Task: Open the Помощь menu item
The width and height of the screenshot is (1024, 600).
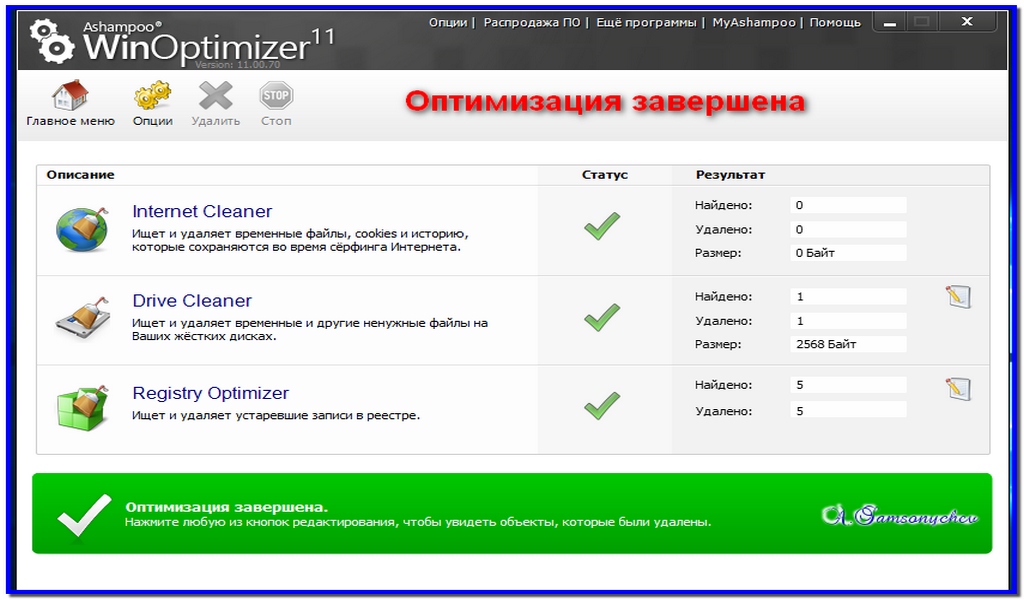Action: point(835,22)
